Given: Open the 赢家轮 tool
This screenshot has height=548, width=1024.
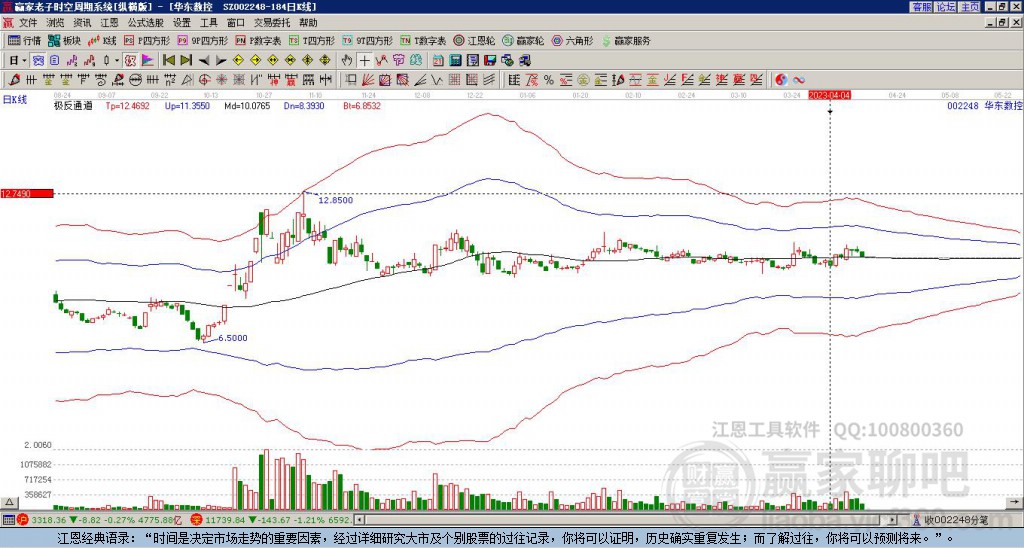Looking at the screenshot, I should [x=523, y=40].
